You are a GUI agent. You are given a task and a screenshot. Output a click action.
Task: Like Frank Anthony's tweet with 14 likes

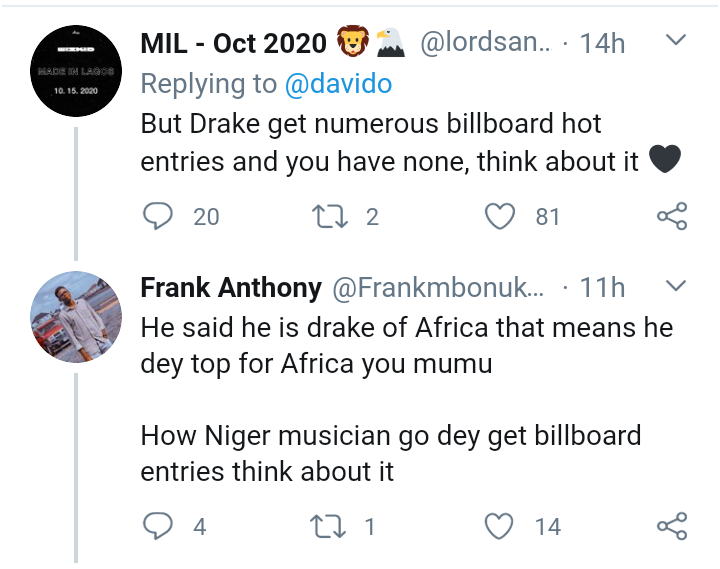point(499,526)
